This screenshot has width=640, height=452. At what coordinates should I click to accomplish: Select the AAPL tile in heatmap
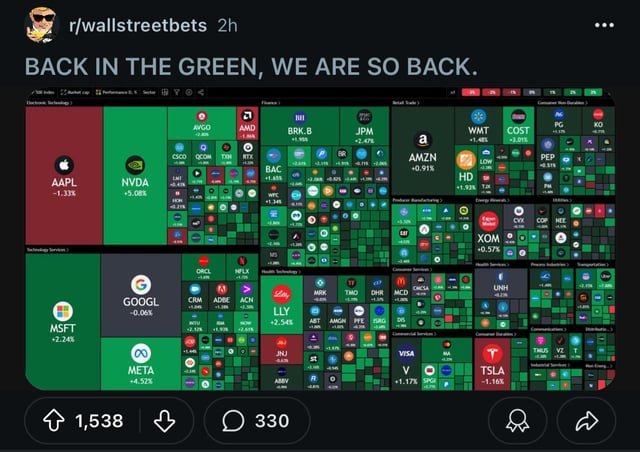point(64,176)
